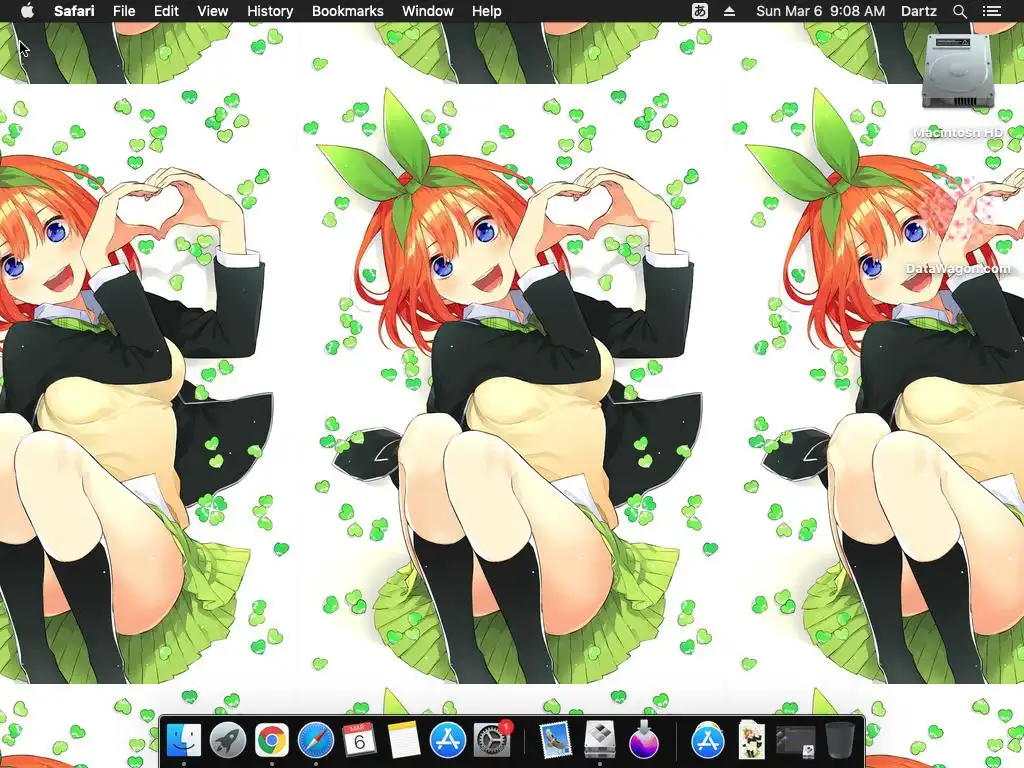The height and width of the screenshot is (768, 1024).
Task: Open the Safari application menu
Action: tap(74, 11)
